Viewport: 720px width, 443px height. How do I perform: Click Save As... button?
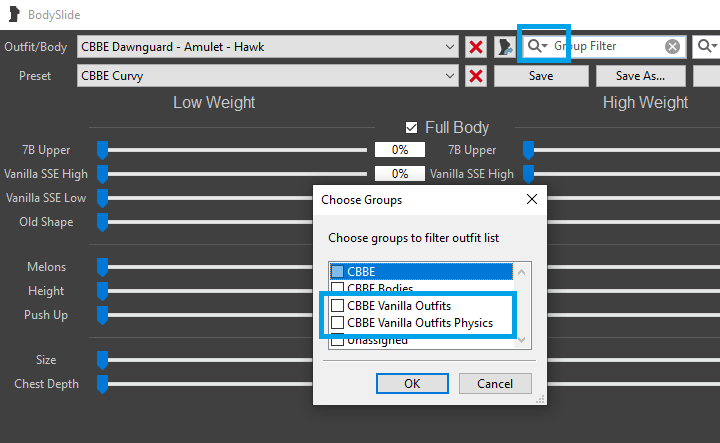tap(640, 76)
